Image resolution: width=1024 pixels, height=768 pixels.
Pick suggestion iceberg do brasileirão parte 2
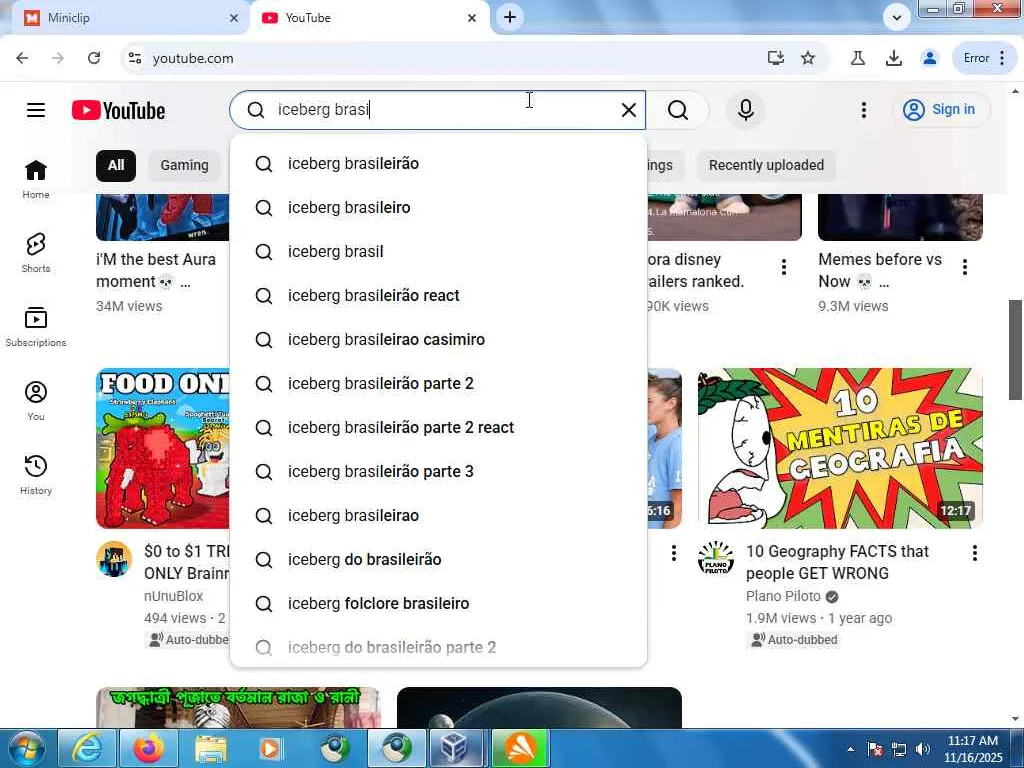[438, 647]
